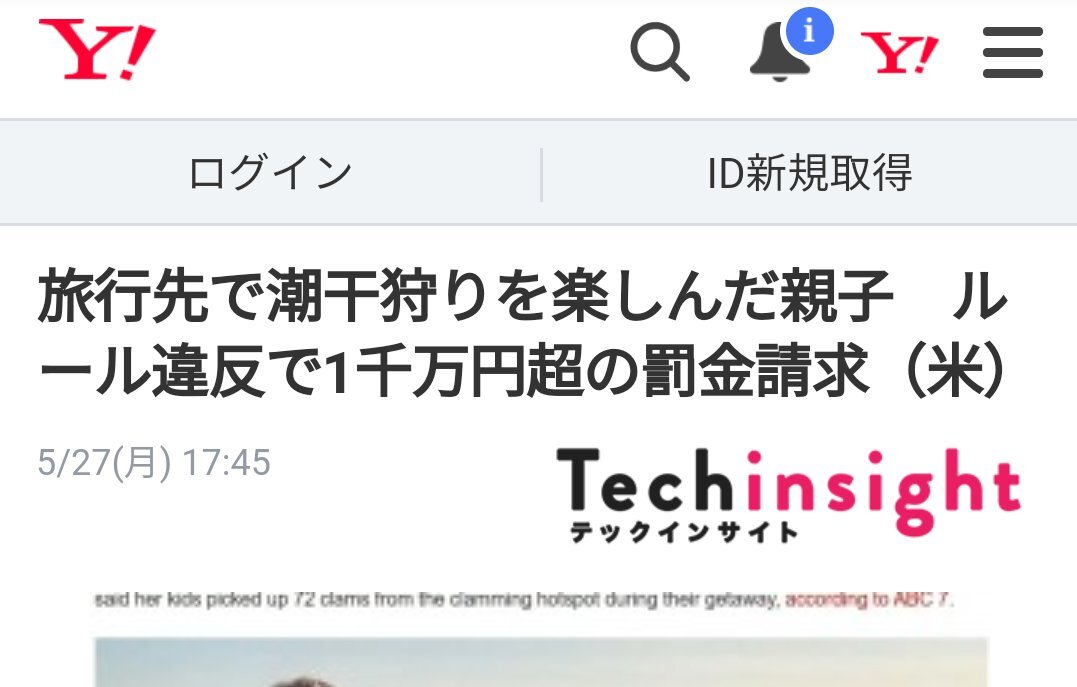Click the small Yahoo! logo beside the menu
The width and height of the screenshot is (1077, 687).
click(899, 53)
